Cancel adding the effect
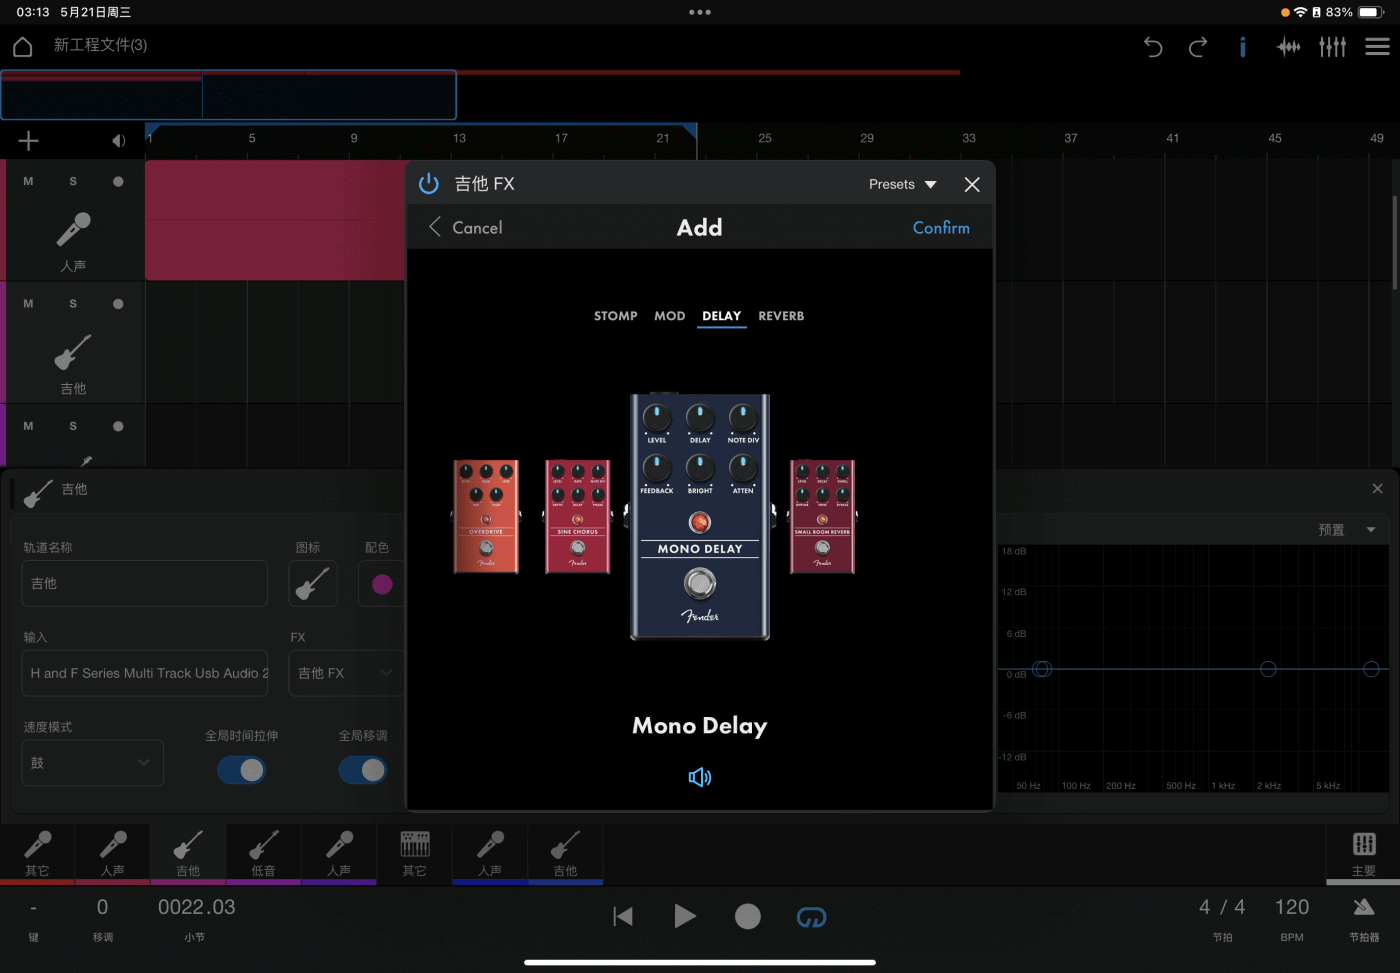Viewport: 1400px width, 973px height. (x=466, y=228)
